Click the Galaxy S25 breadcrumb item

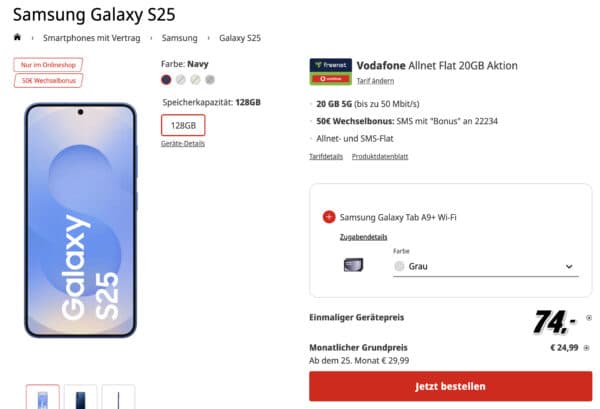(x=241, y=38)
